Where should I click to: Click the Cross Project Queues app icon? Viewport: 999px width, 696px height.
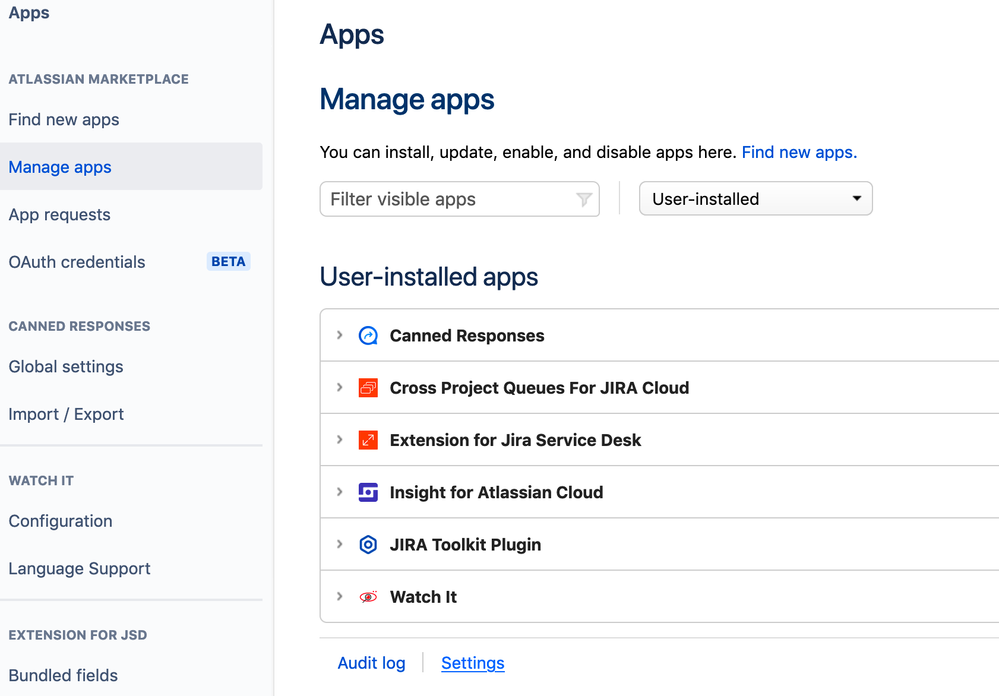tap(368, 388)
